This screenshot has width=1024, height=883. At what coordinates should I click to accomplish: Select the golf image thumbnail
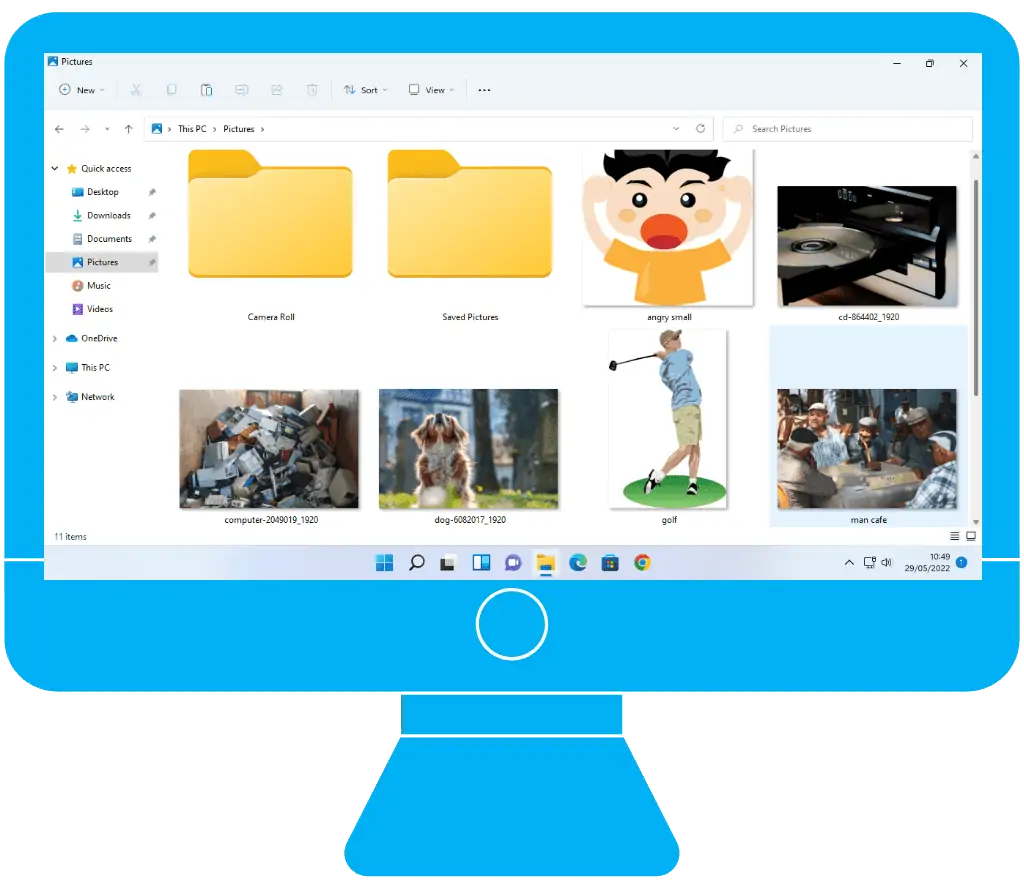point(668,418)
